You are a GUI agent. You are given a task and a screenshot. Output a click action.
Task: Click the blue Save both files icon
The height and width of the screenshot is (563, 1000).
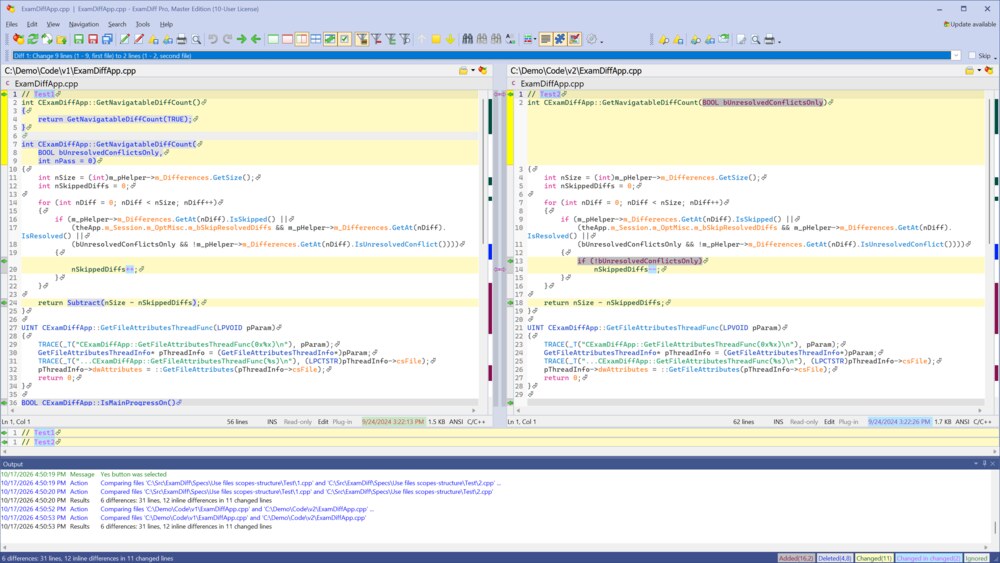[107, 40]
